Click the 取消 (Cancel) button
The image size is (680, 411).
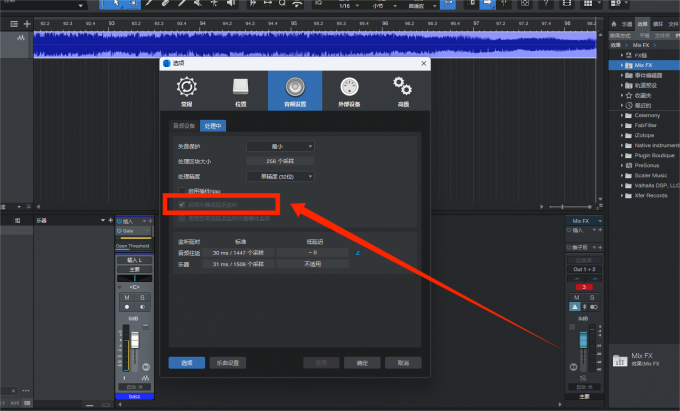[403, 363]
